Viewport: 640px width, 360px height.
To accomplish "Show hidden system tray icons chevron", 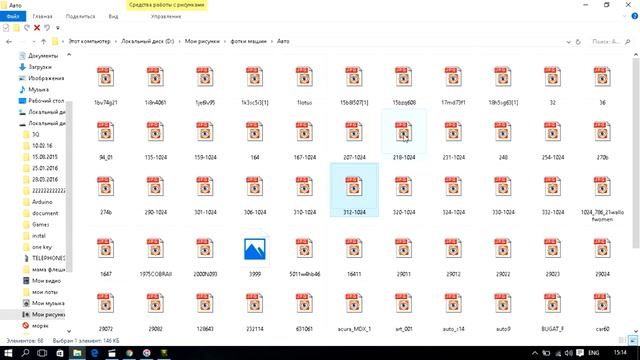I will click(x=535, y=353).
